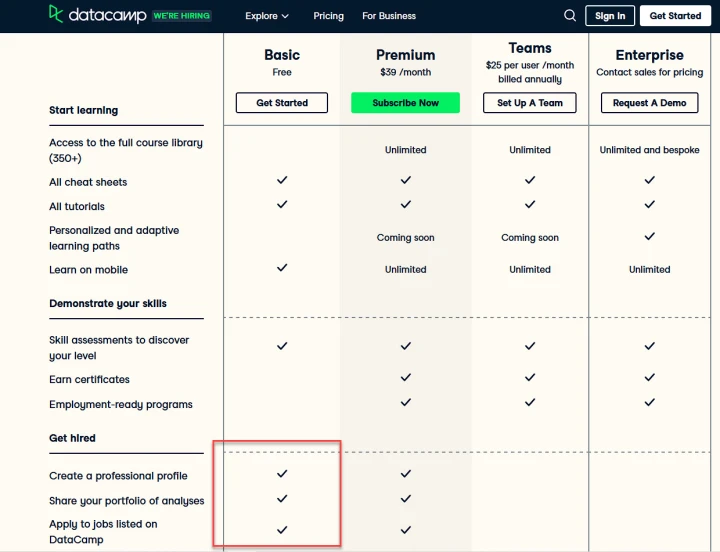Click Enterprise checkmark for Employment-ready programs
The height and width of the screenshot is (552, 720).
click(649, 402)
